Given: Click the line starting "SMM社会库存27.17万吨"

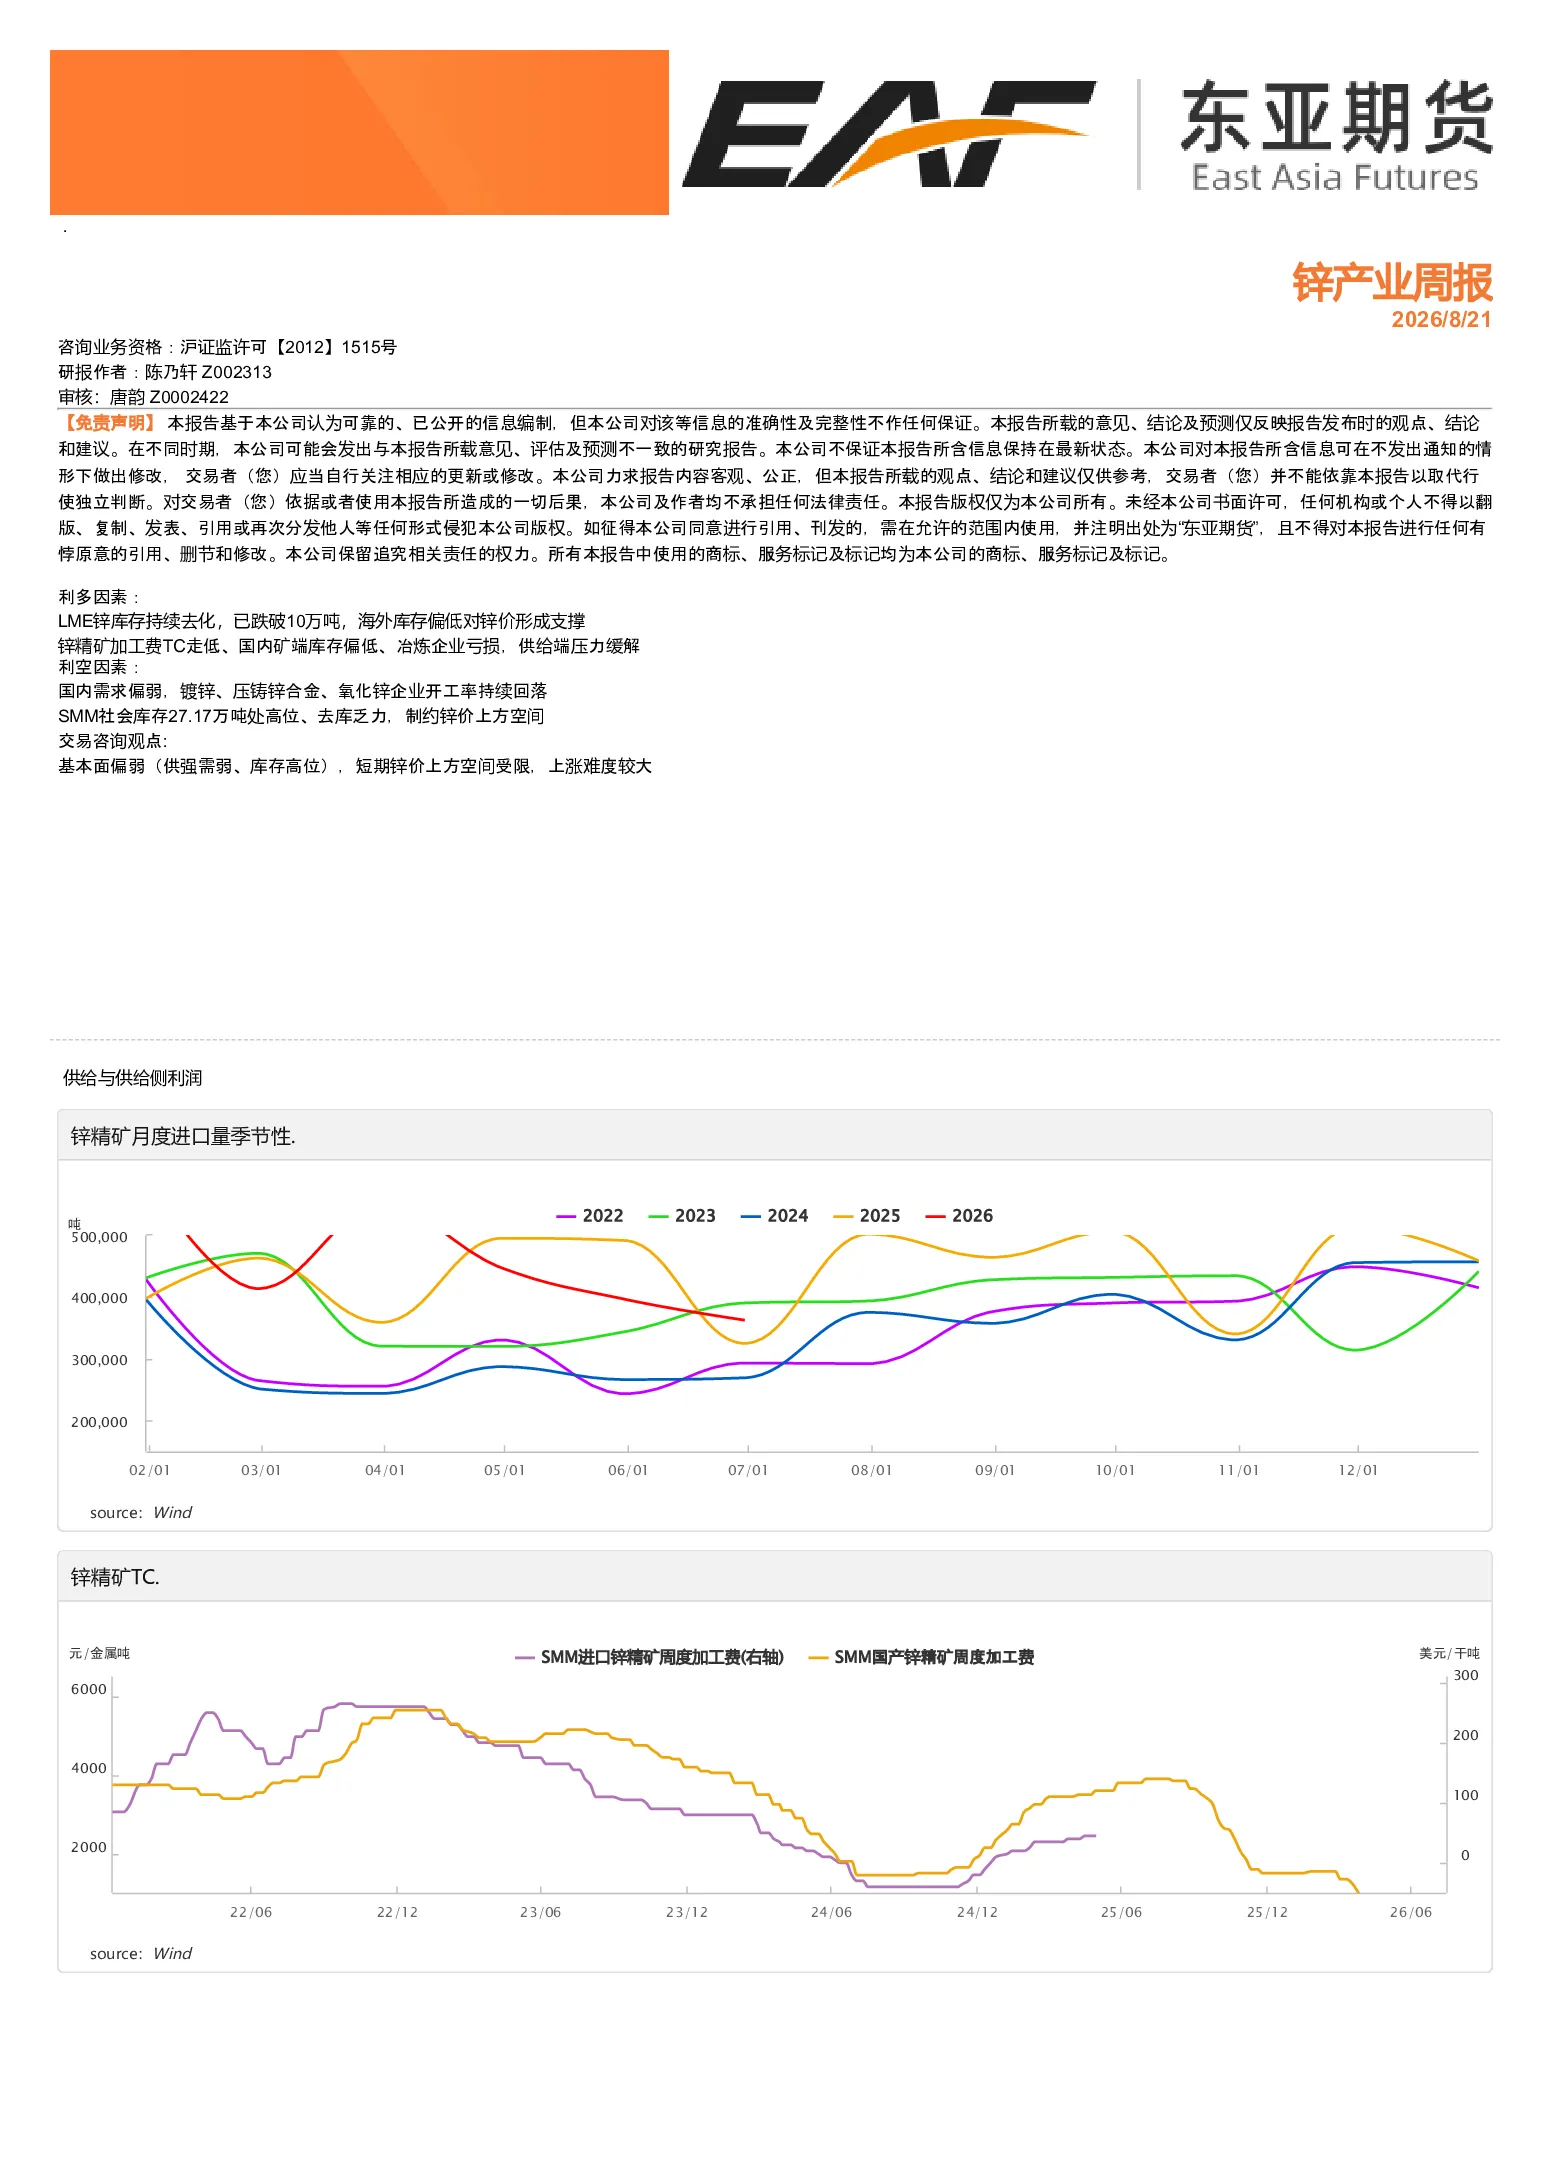Looking at the screenshot, I should click(x=301, y=716).
